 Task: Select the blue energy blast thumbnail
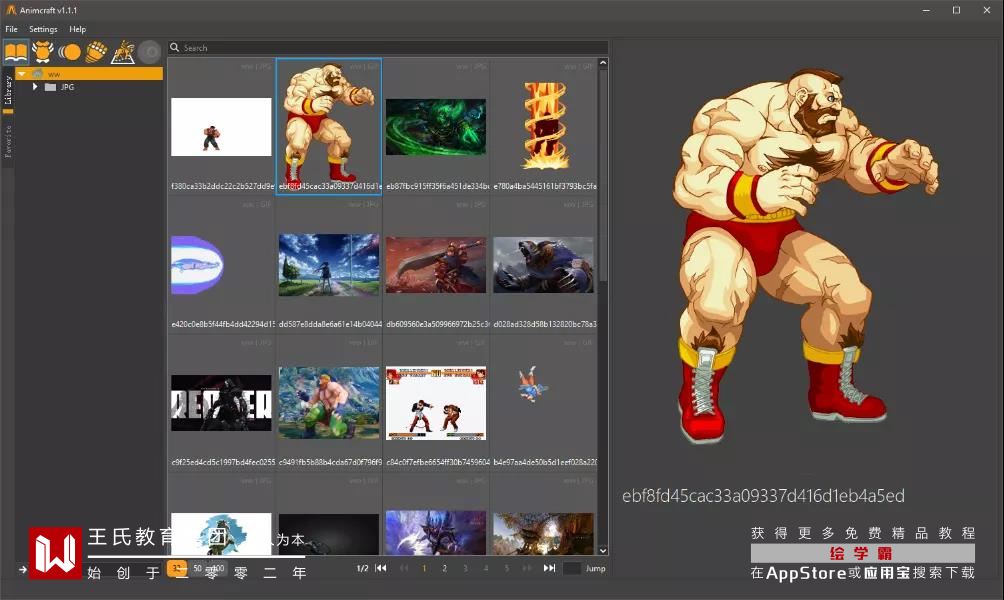[197, 265]
